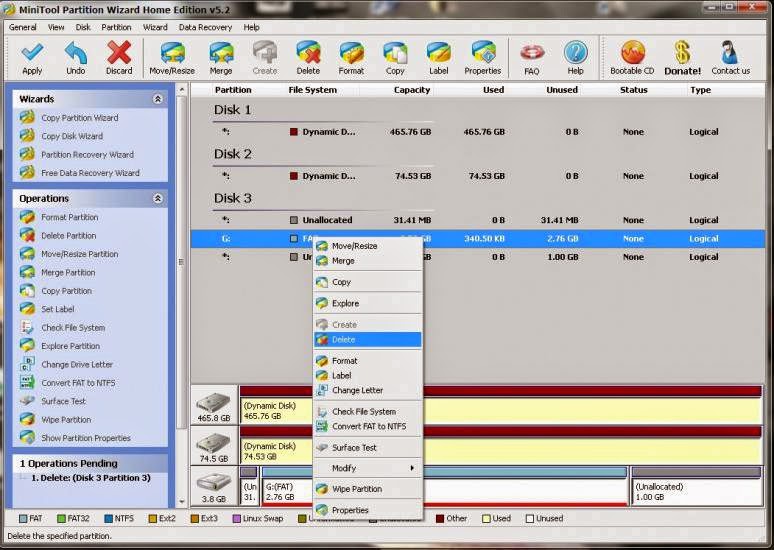
Task: Select Disk 3 Unallocated 31.41 MB row
Action: click(478, 220)
